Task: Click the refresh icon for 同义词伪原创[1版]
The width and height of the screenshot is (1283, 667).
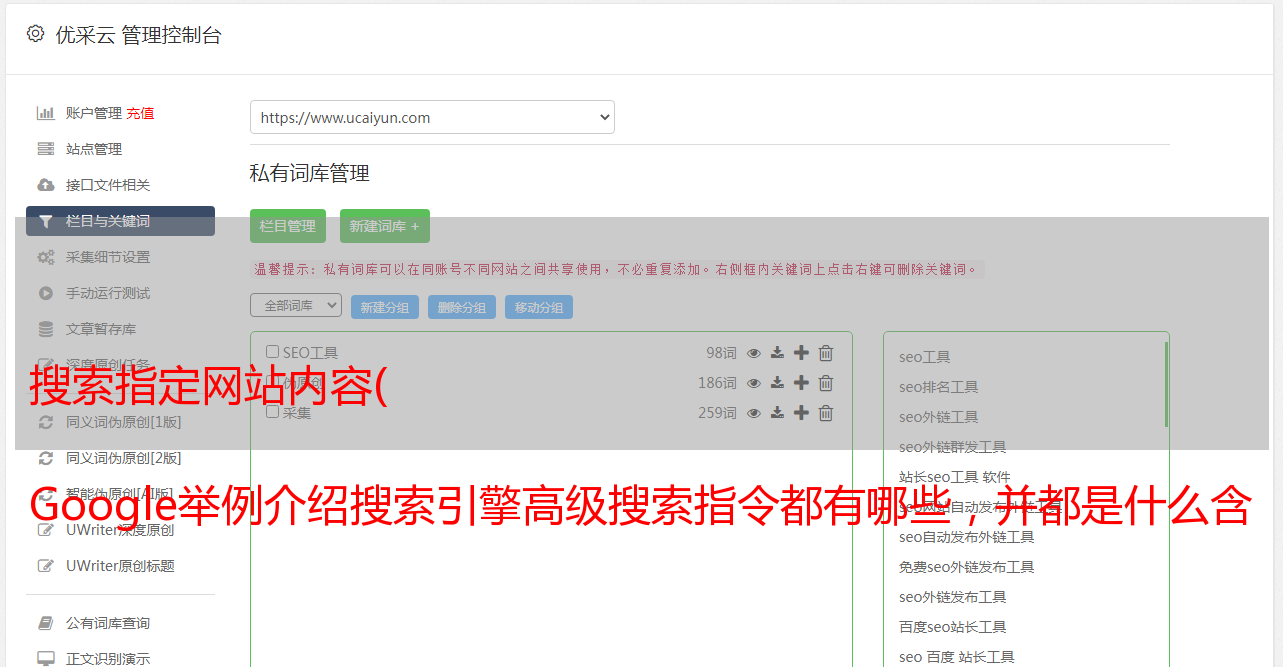Action: coord(45,422)
